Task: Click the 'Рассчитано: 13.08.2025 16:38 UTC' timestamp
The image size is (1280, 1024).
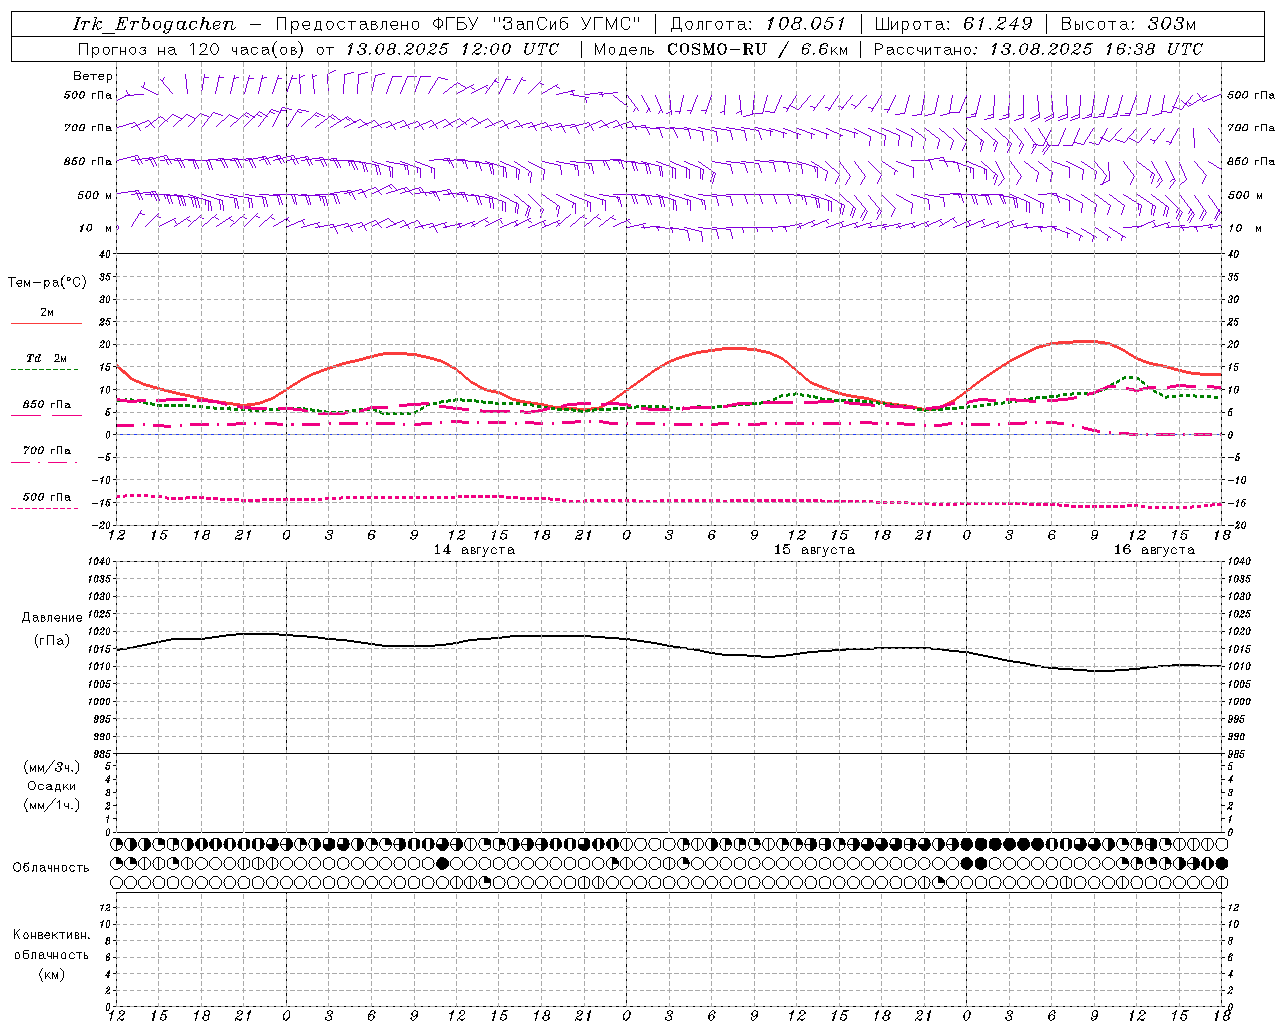Action: 1038,49
